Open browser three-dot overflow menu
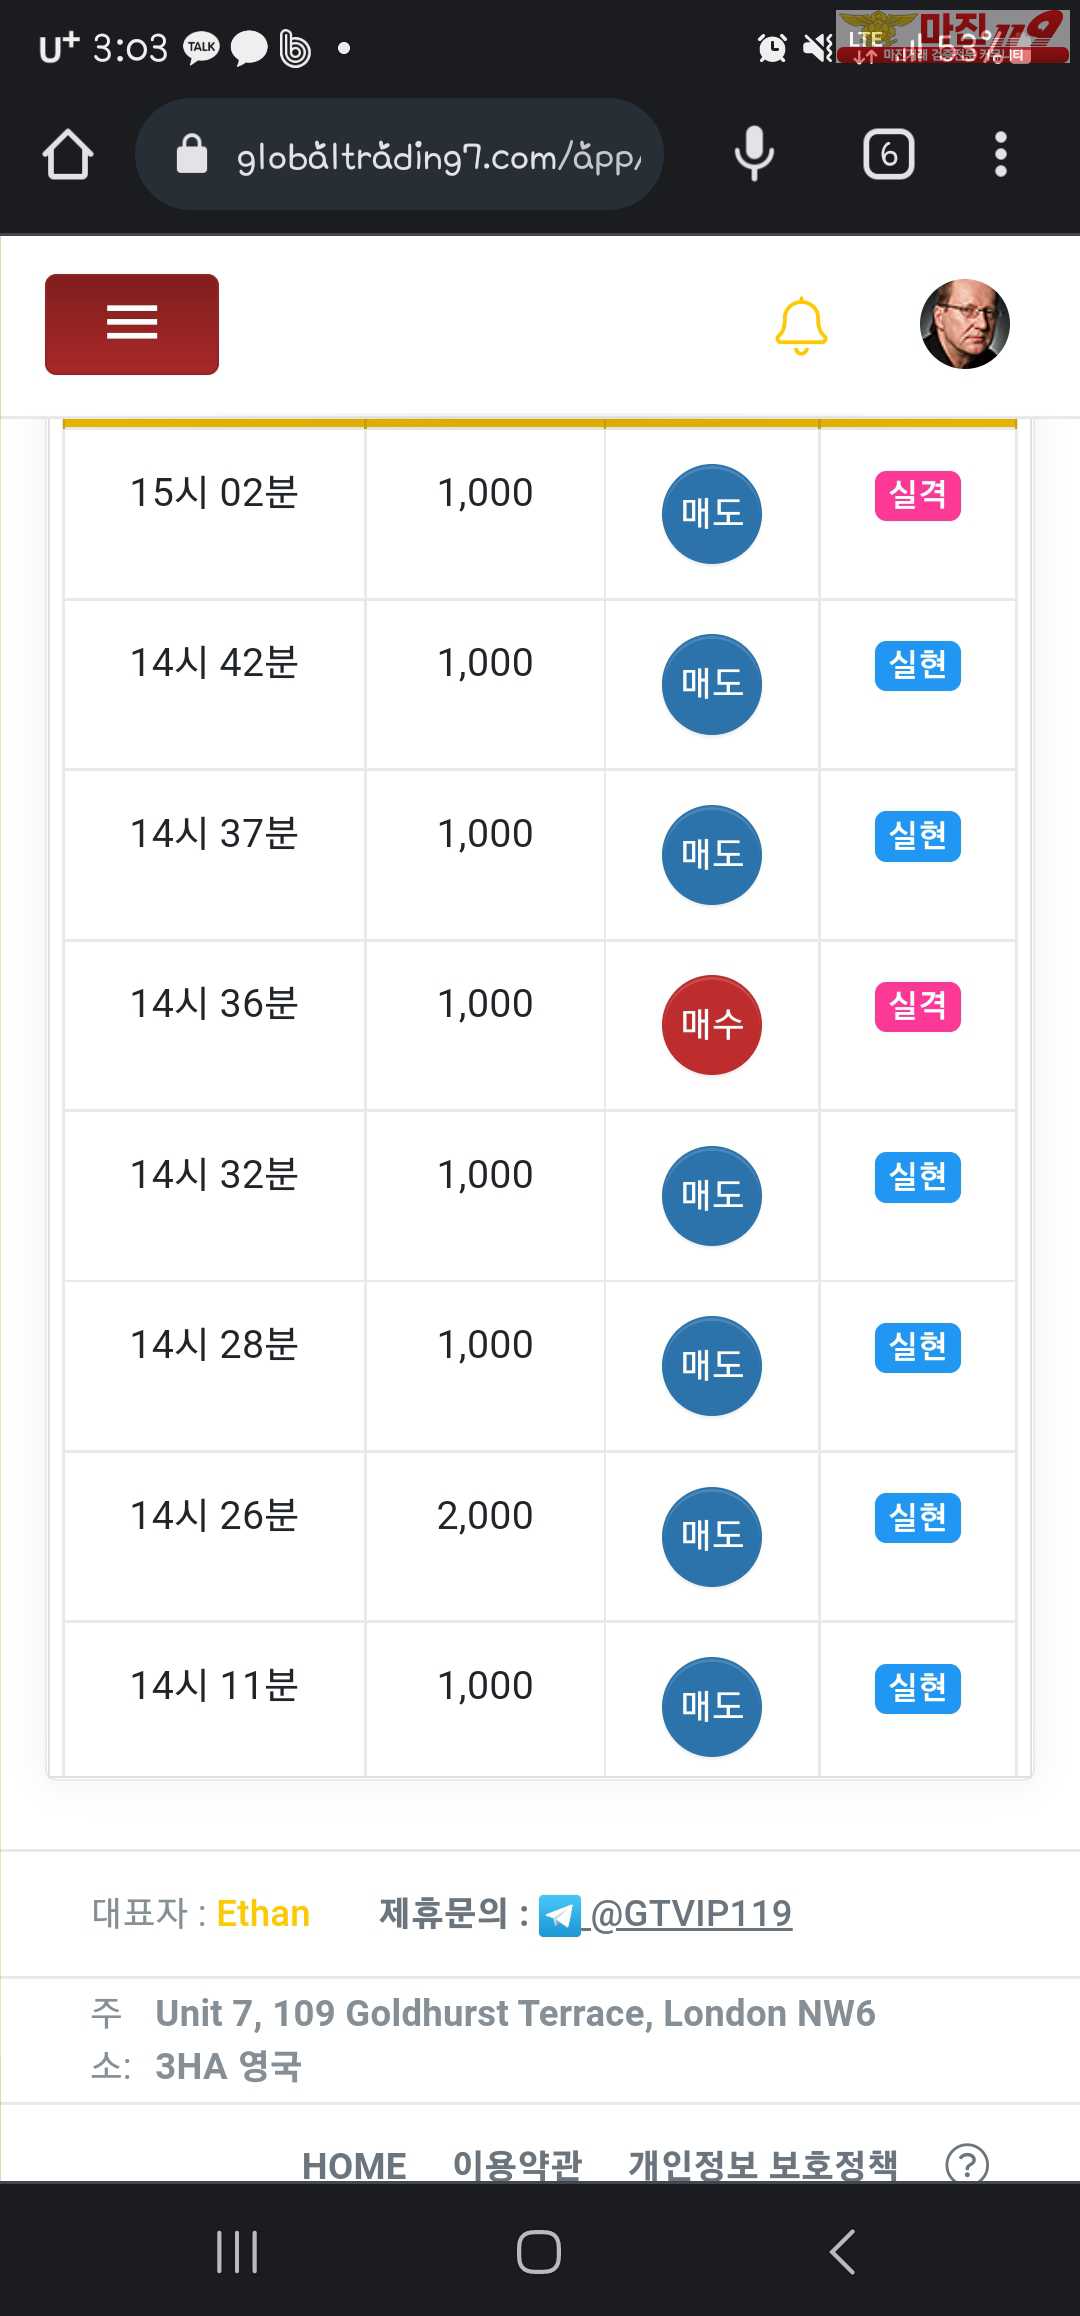 (x=1000, y=154)
